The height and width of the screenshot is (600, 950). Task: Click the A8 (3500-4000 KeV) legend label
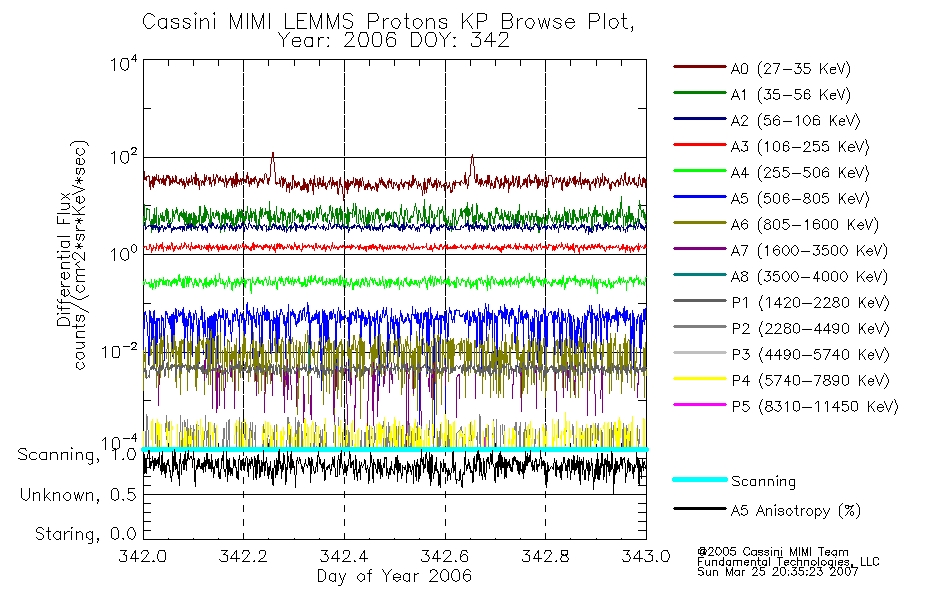(x=809, y=277)
